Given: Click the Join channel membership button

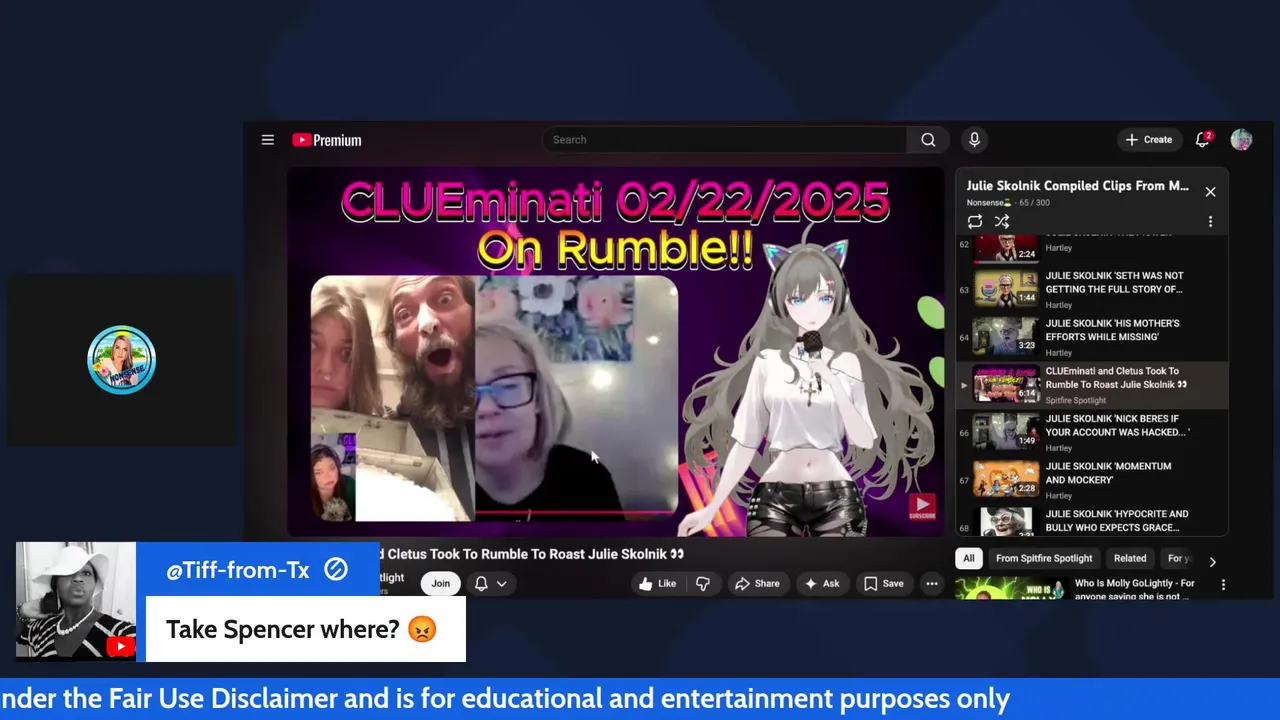Looking at the screenshot, I should pos(440,583).
